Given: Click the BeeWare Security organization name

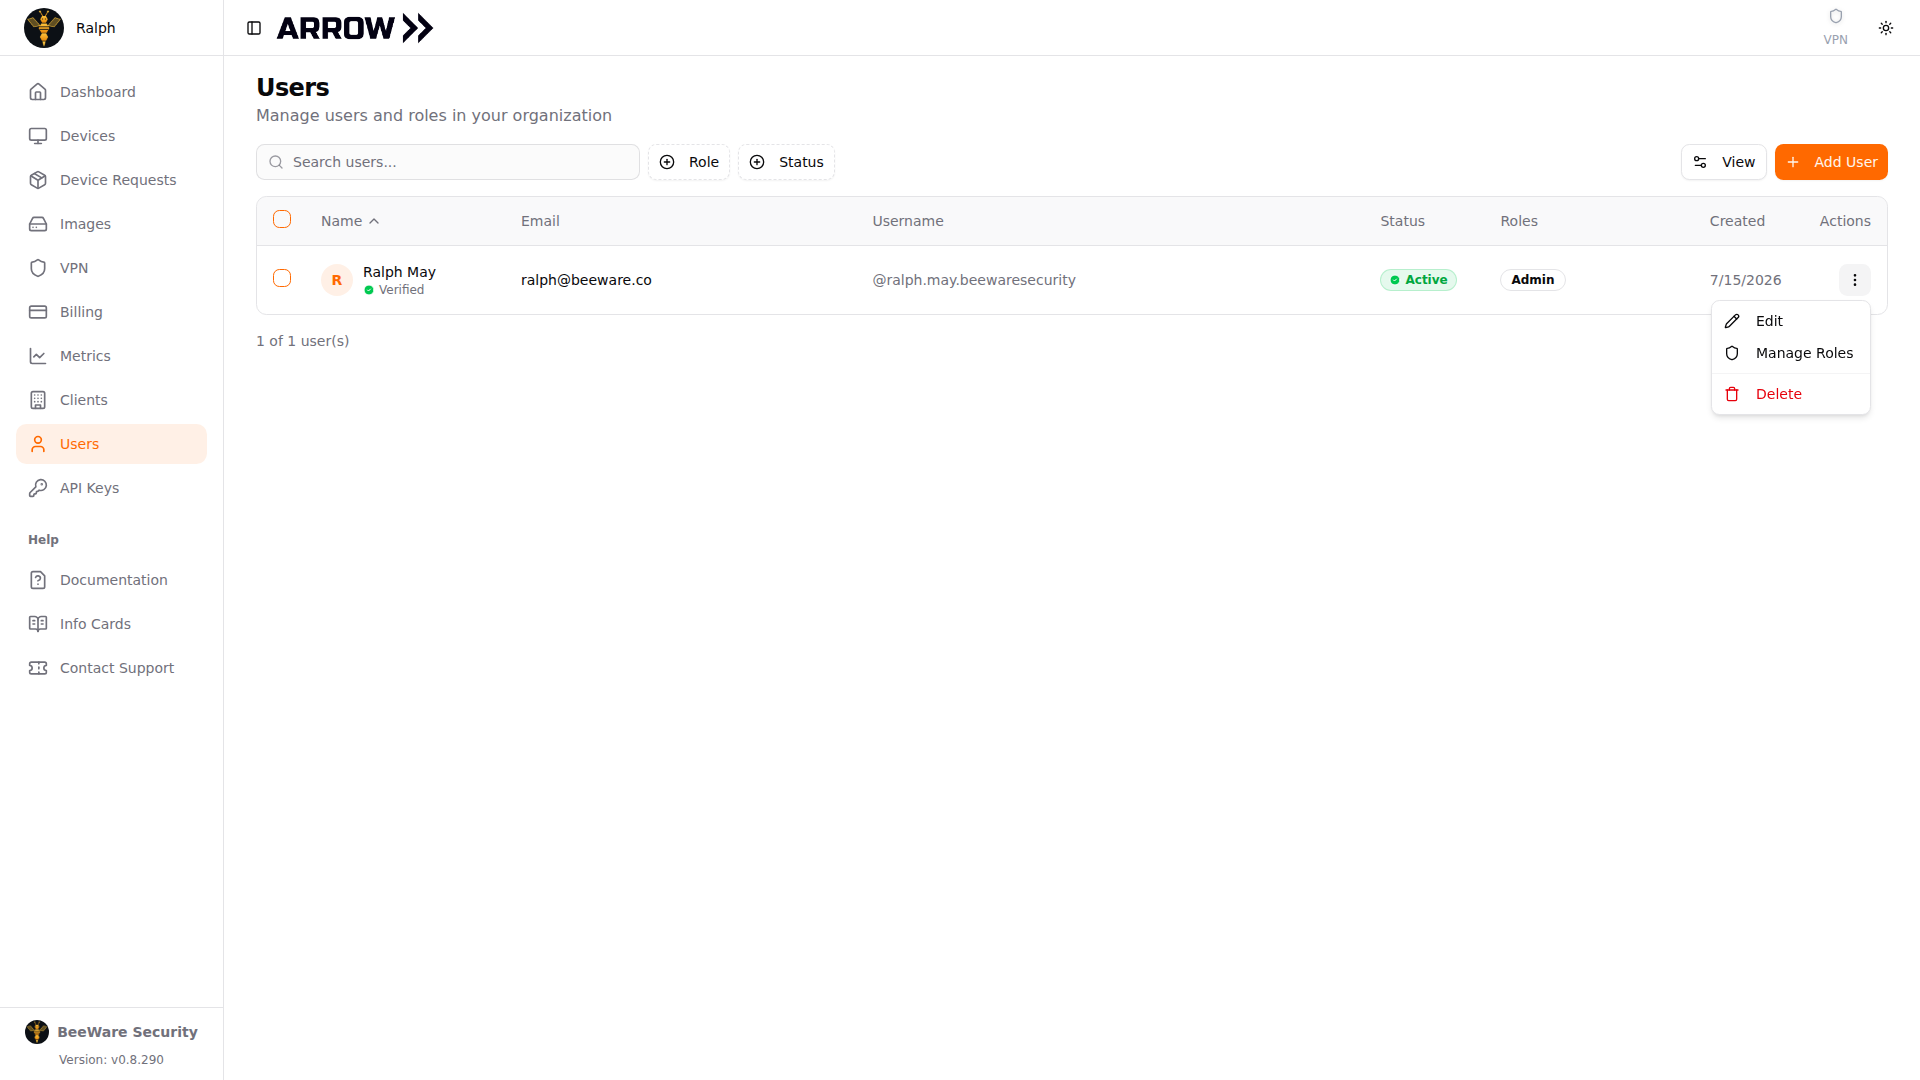Looking at the screenshot, I should 127,1032.
